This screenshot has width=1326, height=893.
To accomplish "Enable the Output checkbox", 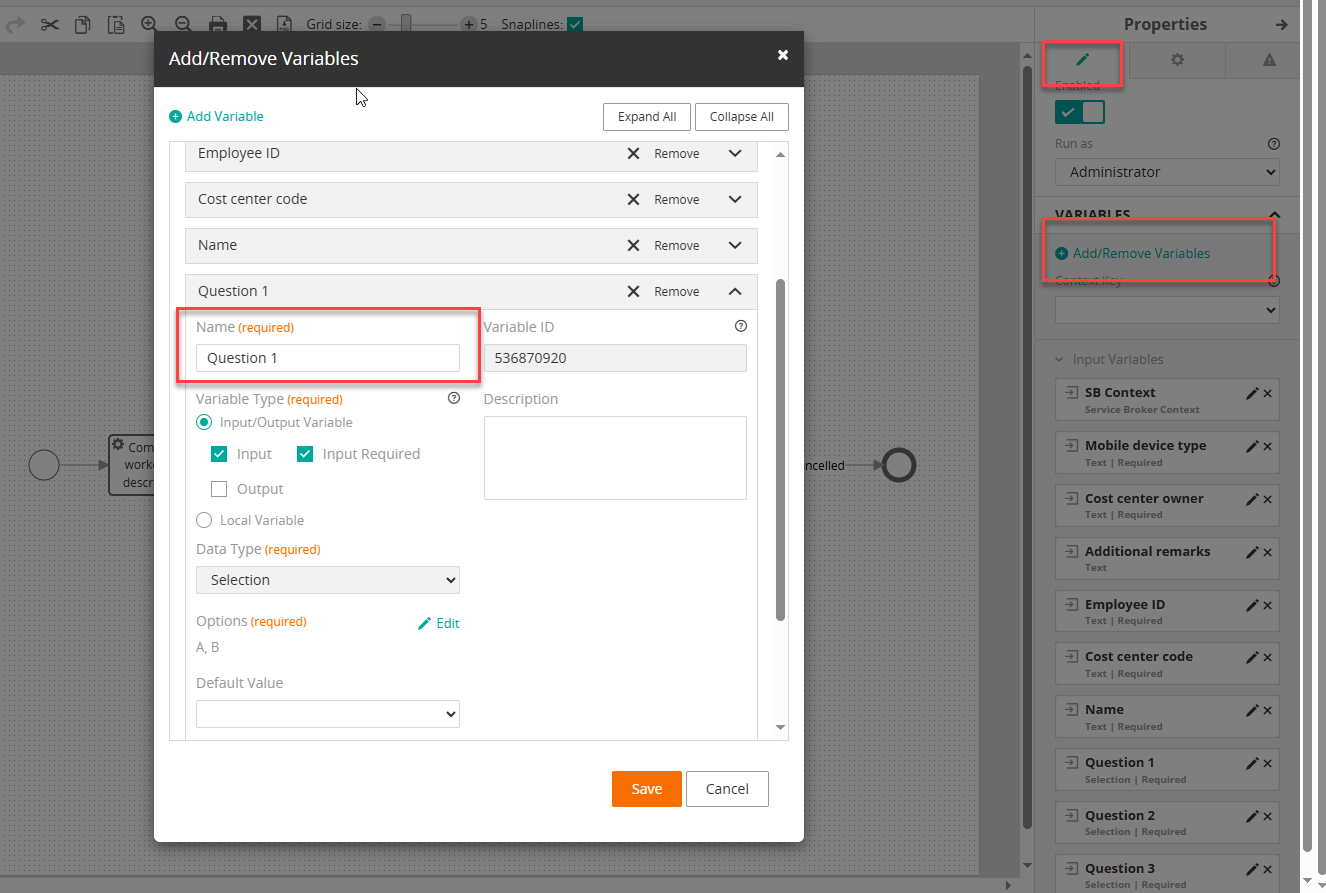I will tap(220, 489).
